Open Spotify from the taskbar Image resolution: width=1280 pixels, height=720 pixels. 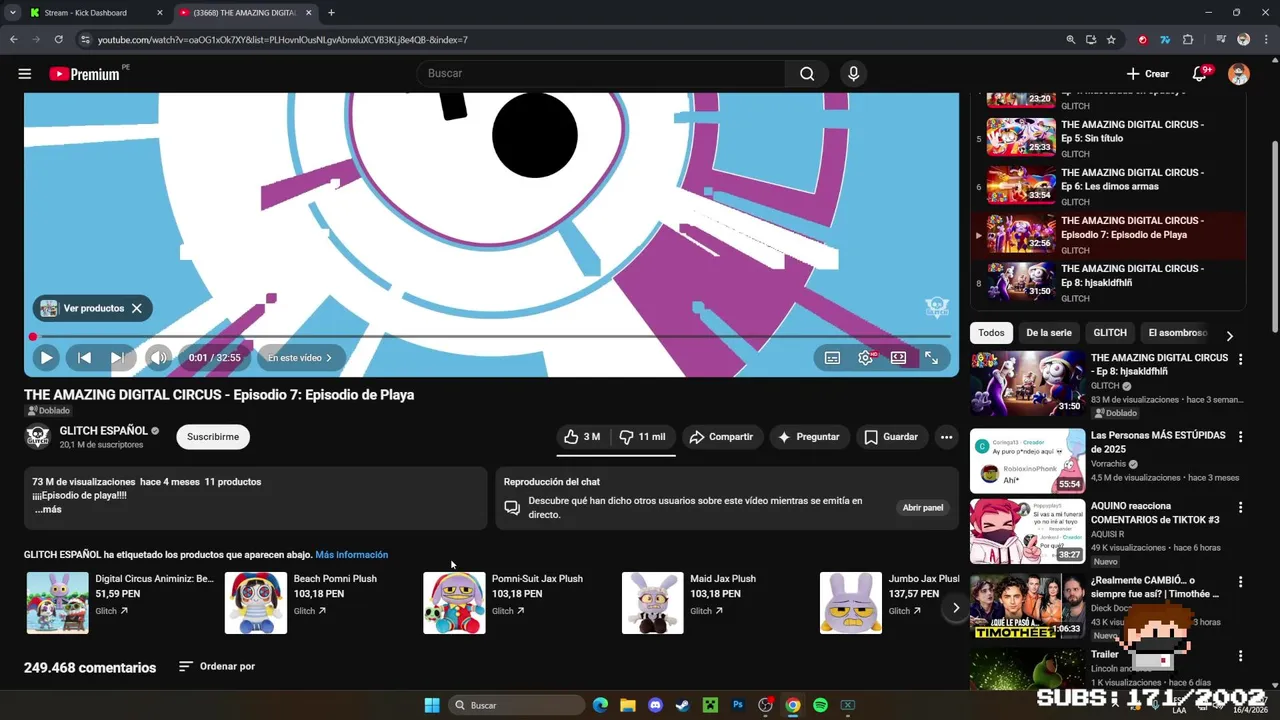click(820, 705)
